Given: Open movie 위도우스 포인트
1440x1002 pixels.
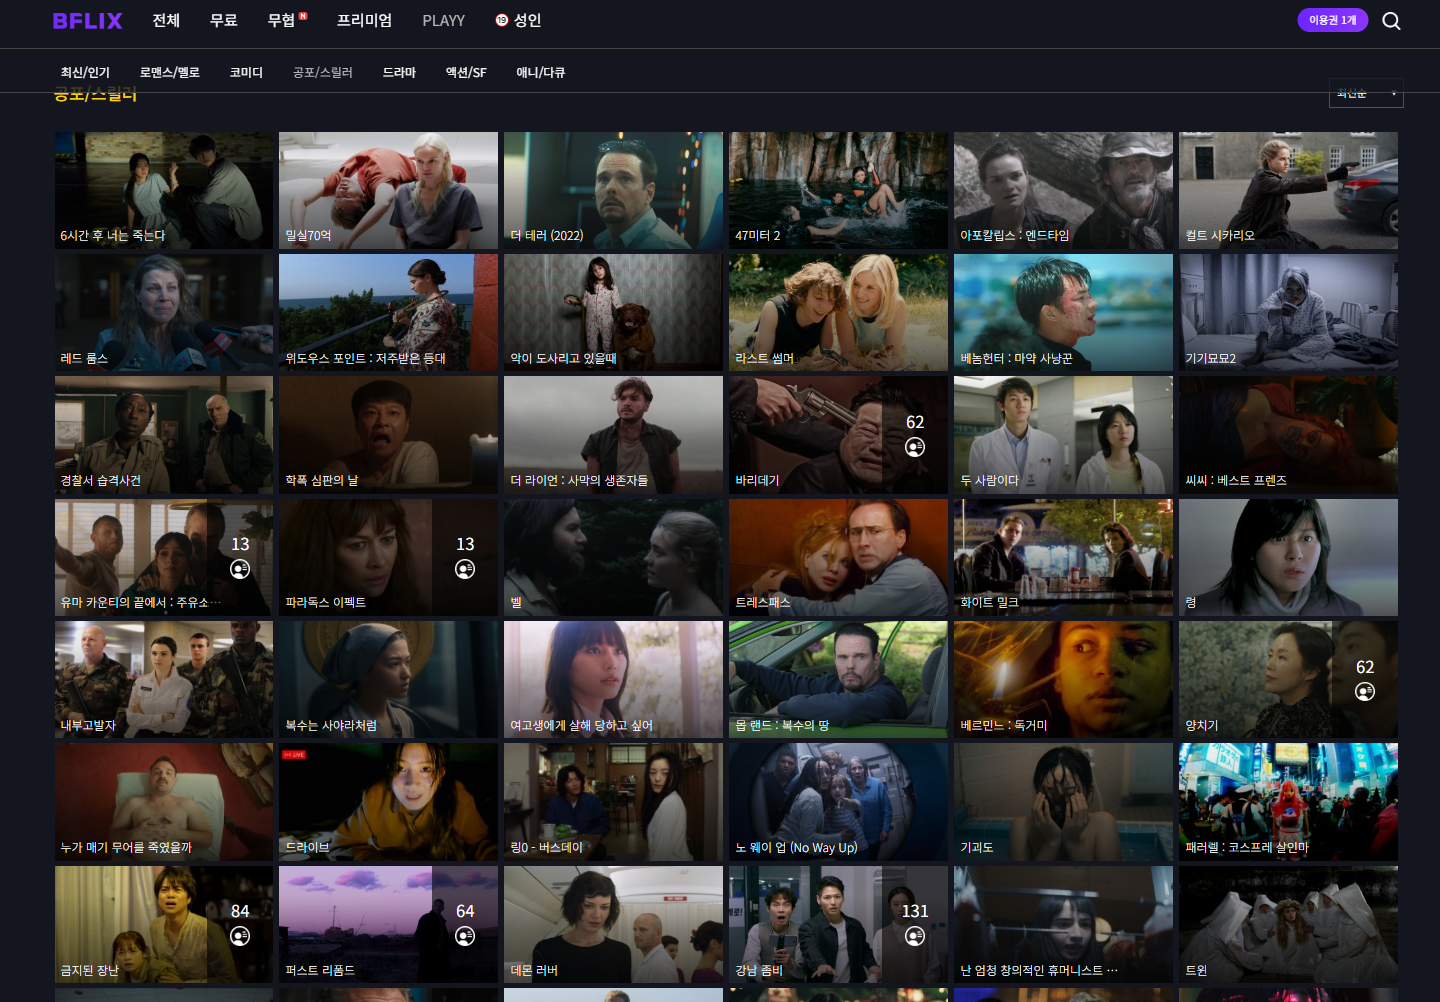Looking at the screenshot, I should 388,312.
